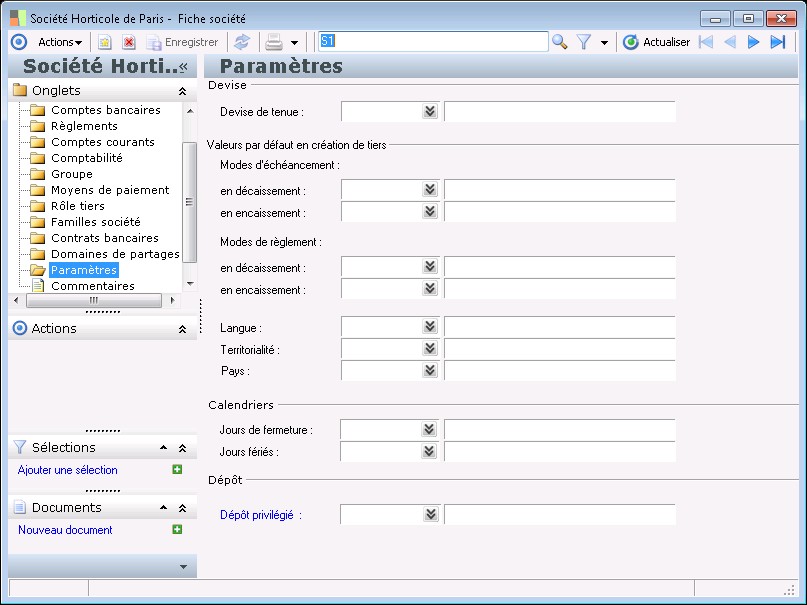
Task: Click the Documents up triangle
Action: (x=163, y=508)
